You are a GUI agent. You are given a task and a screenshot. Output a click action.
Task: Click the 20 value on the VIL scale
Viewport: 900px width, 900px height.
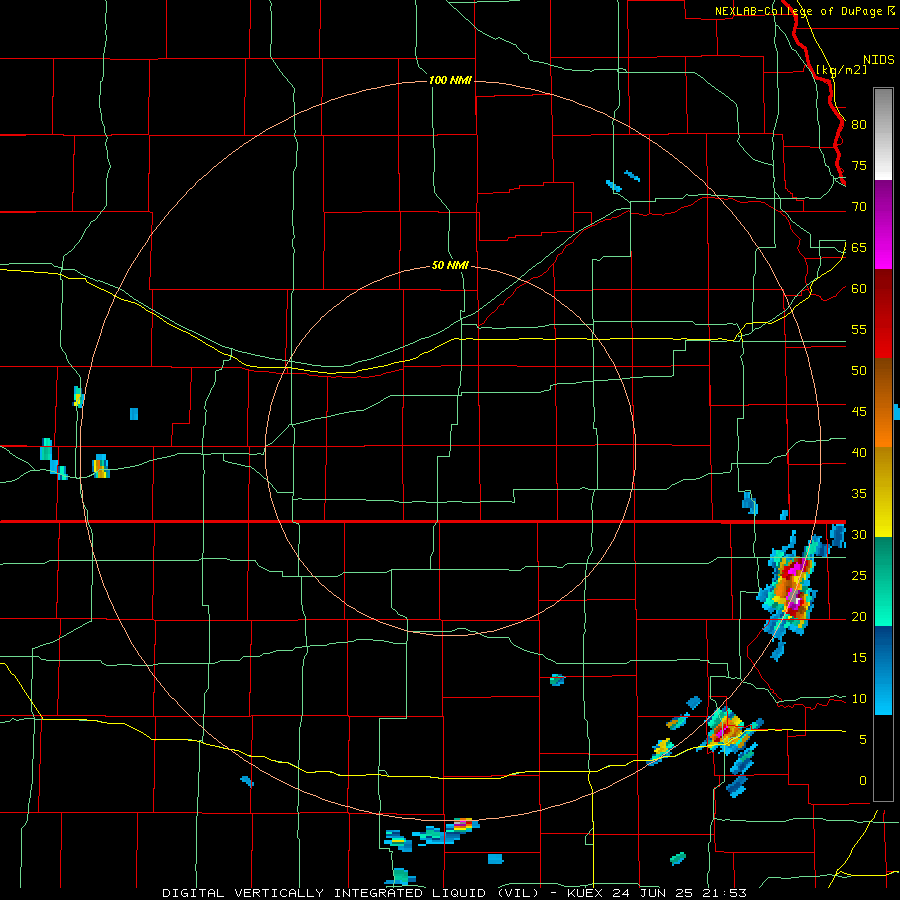click(x=859, y=616)
